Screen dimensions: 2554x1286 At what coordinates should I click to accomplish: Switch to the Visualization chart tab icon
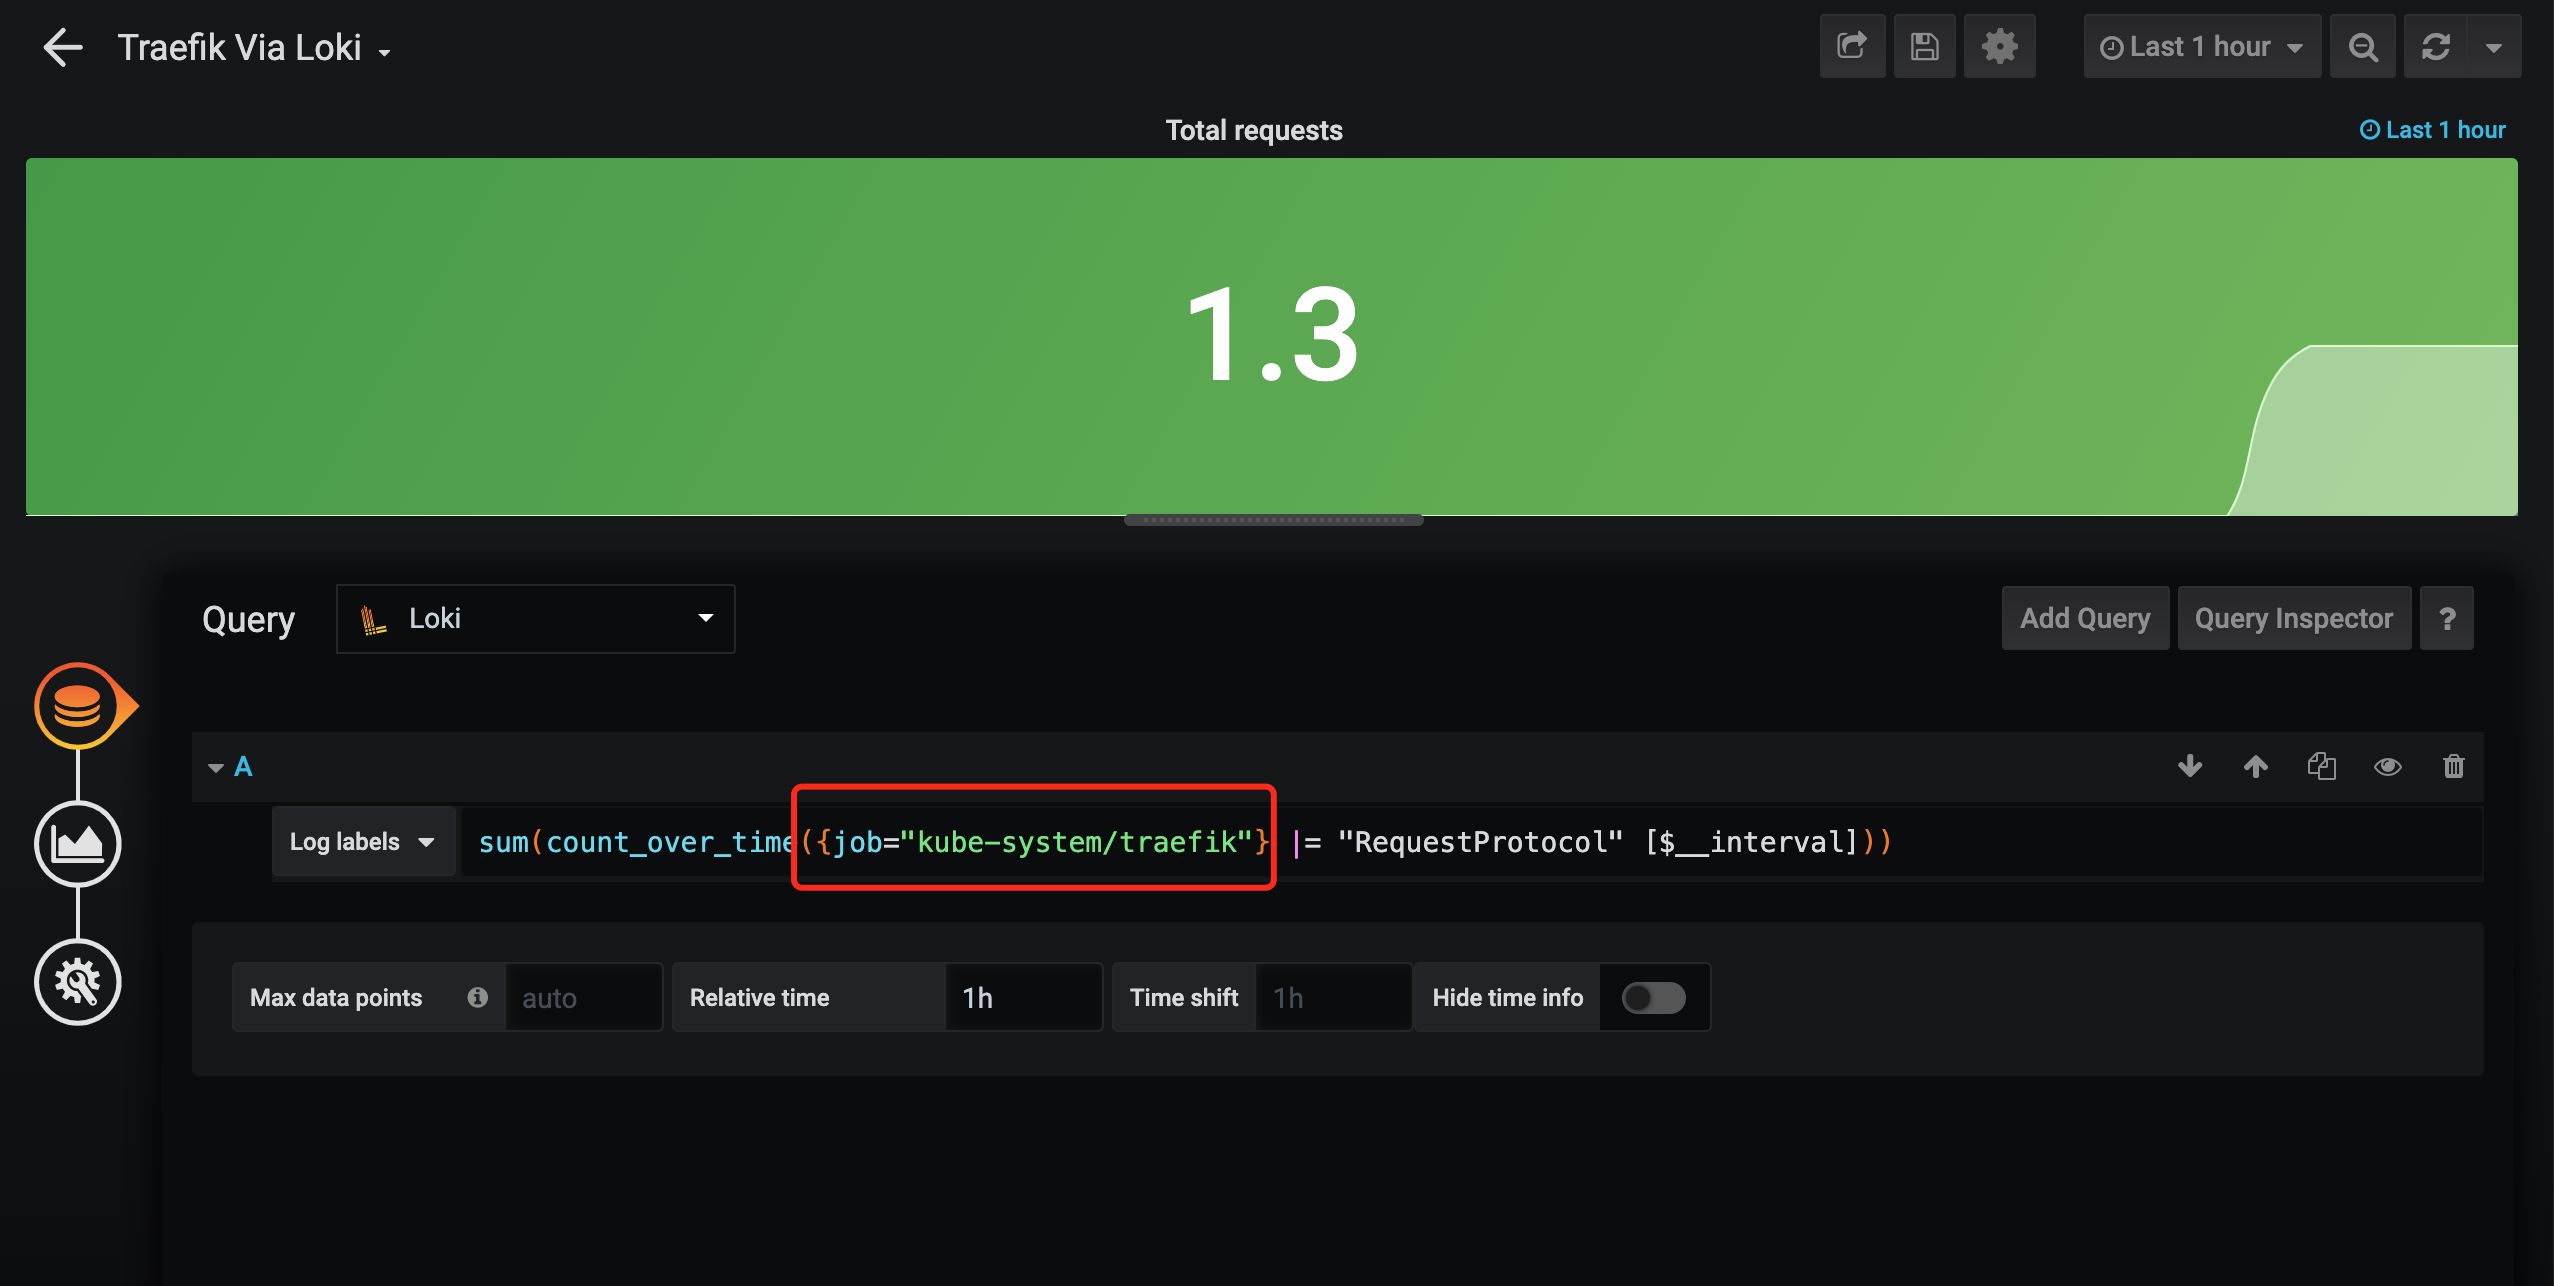coord(78,844)
